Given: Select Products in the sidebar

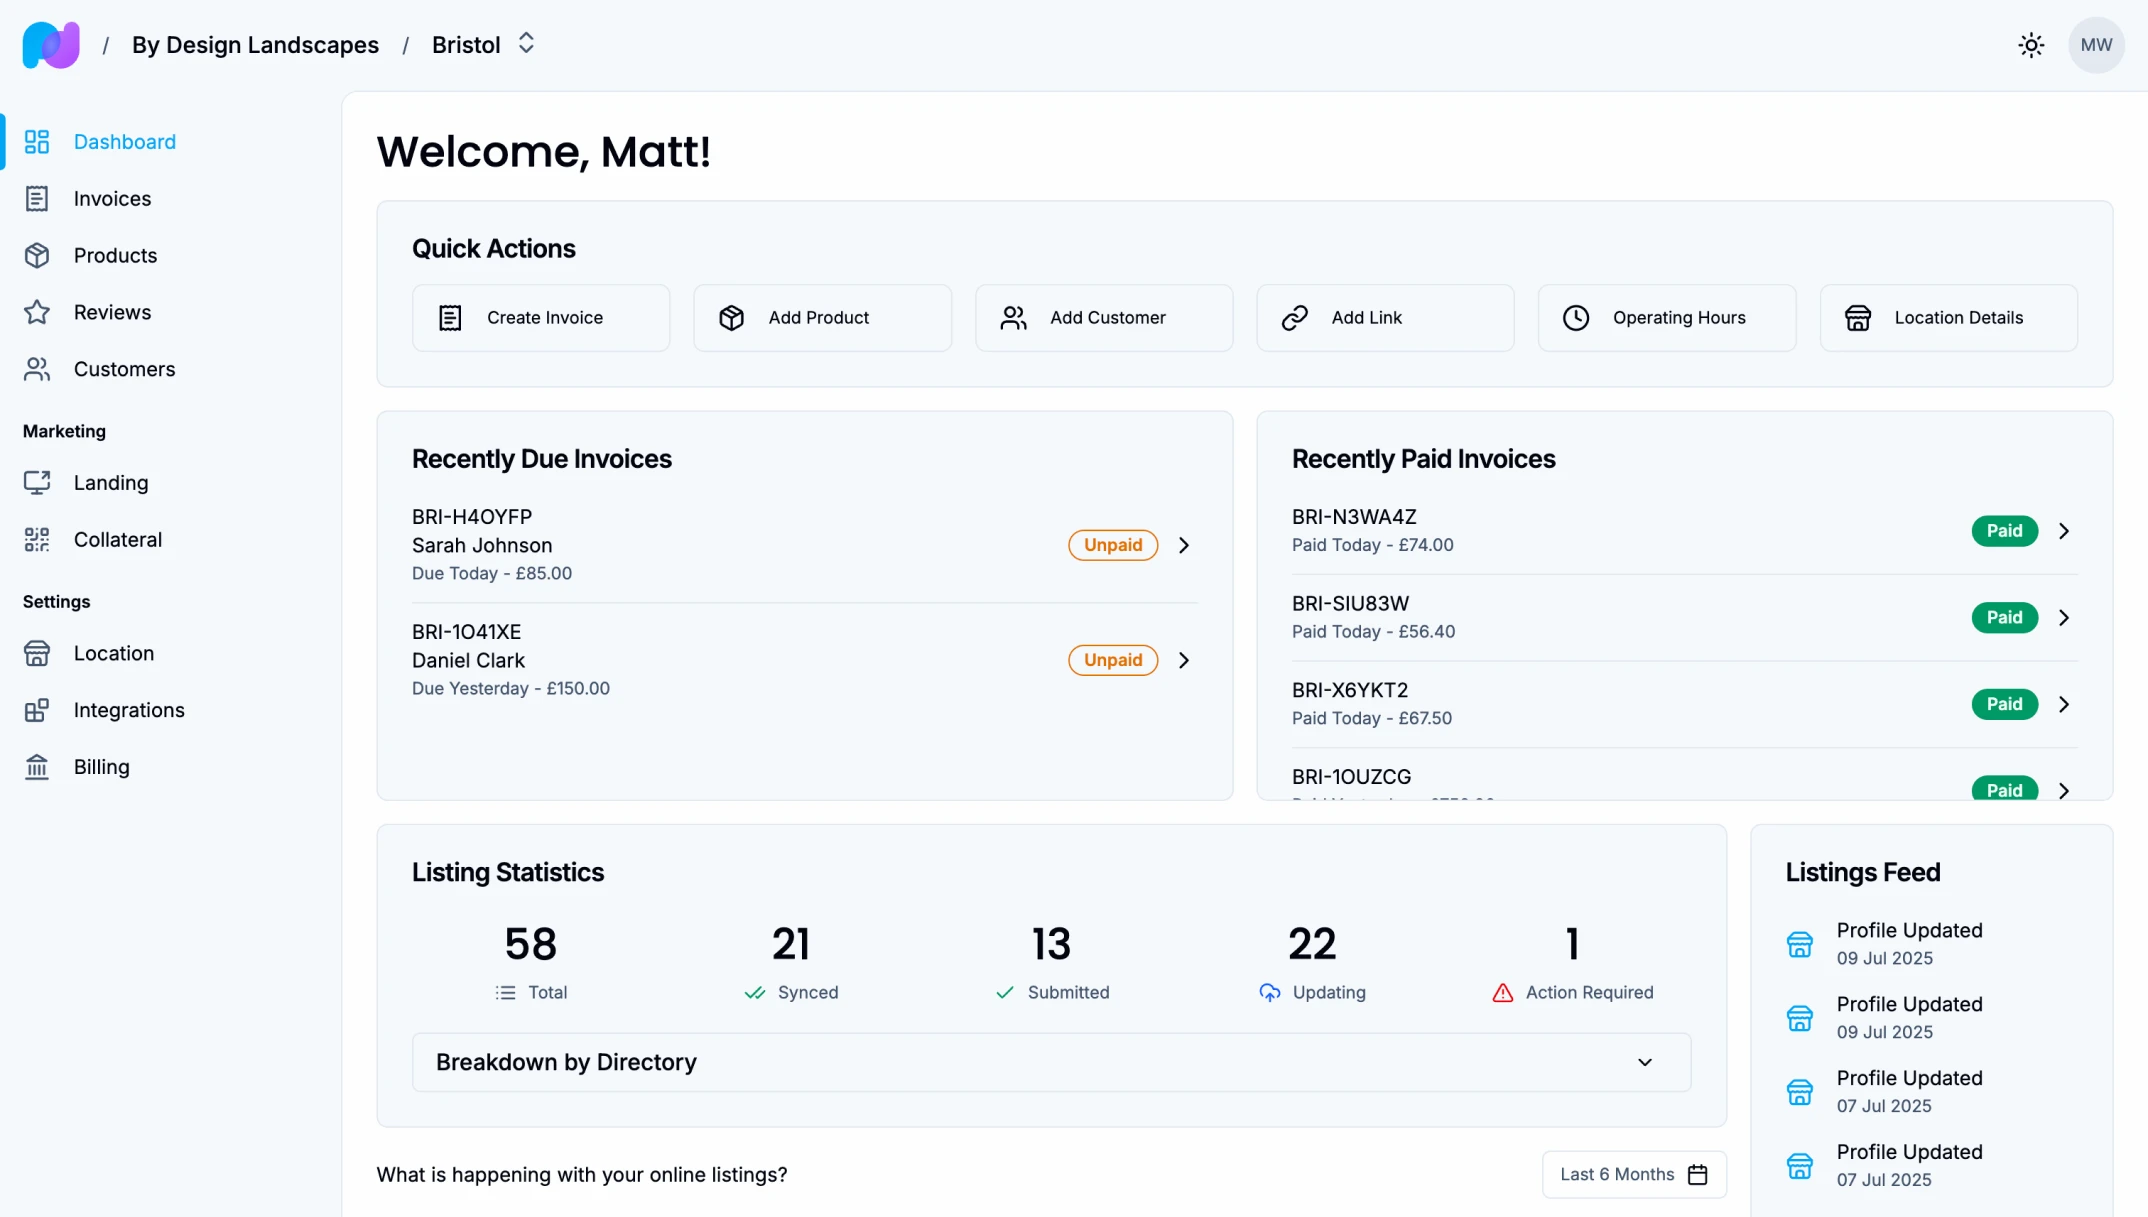Looking at the screenshot, I should [115, 256].
